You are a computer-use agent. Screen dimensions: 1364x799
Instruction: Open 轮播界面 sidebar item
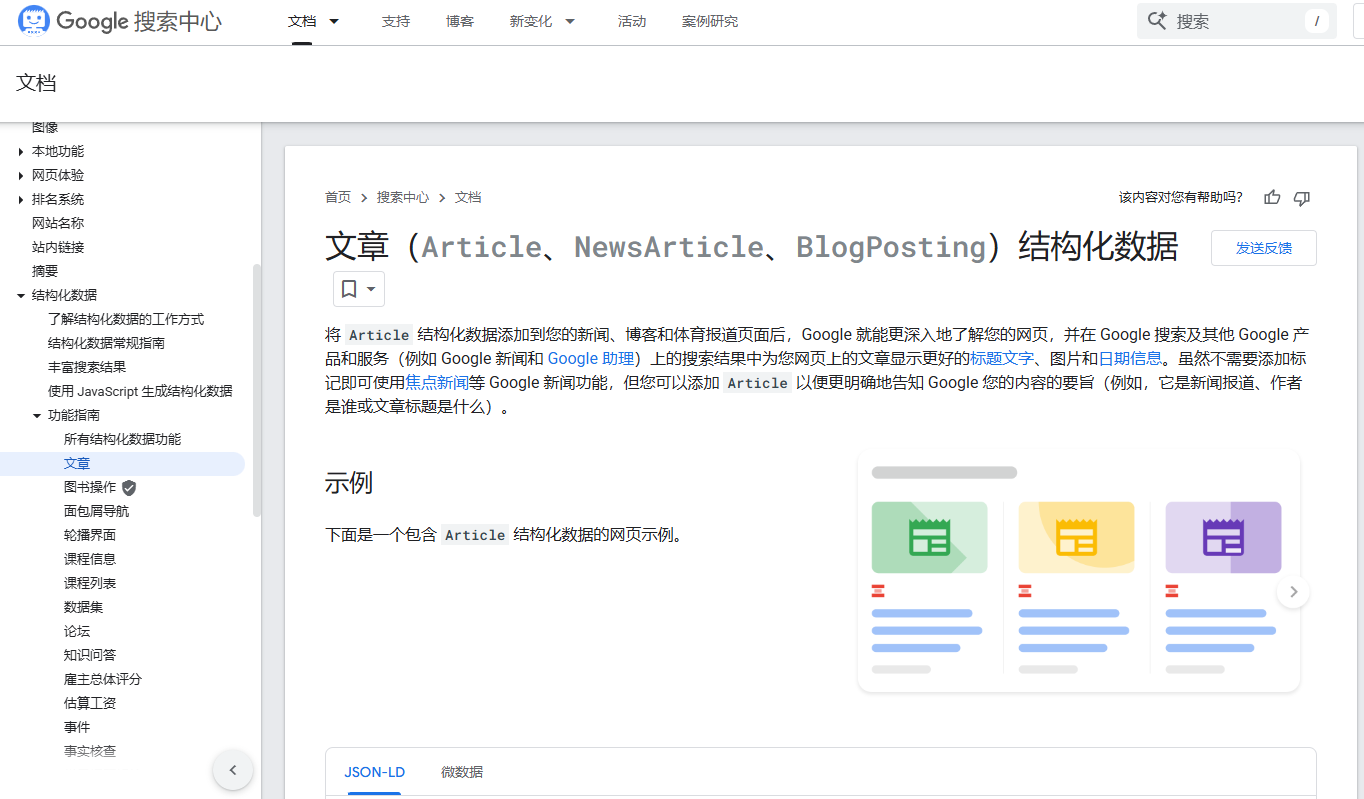point(90,536)
